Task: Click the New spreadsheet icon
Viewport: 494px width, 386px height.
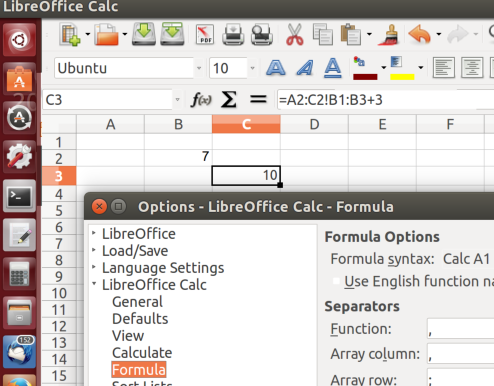Action: (70, 34)
